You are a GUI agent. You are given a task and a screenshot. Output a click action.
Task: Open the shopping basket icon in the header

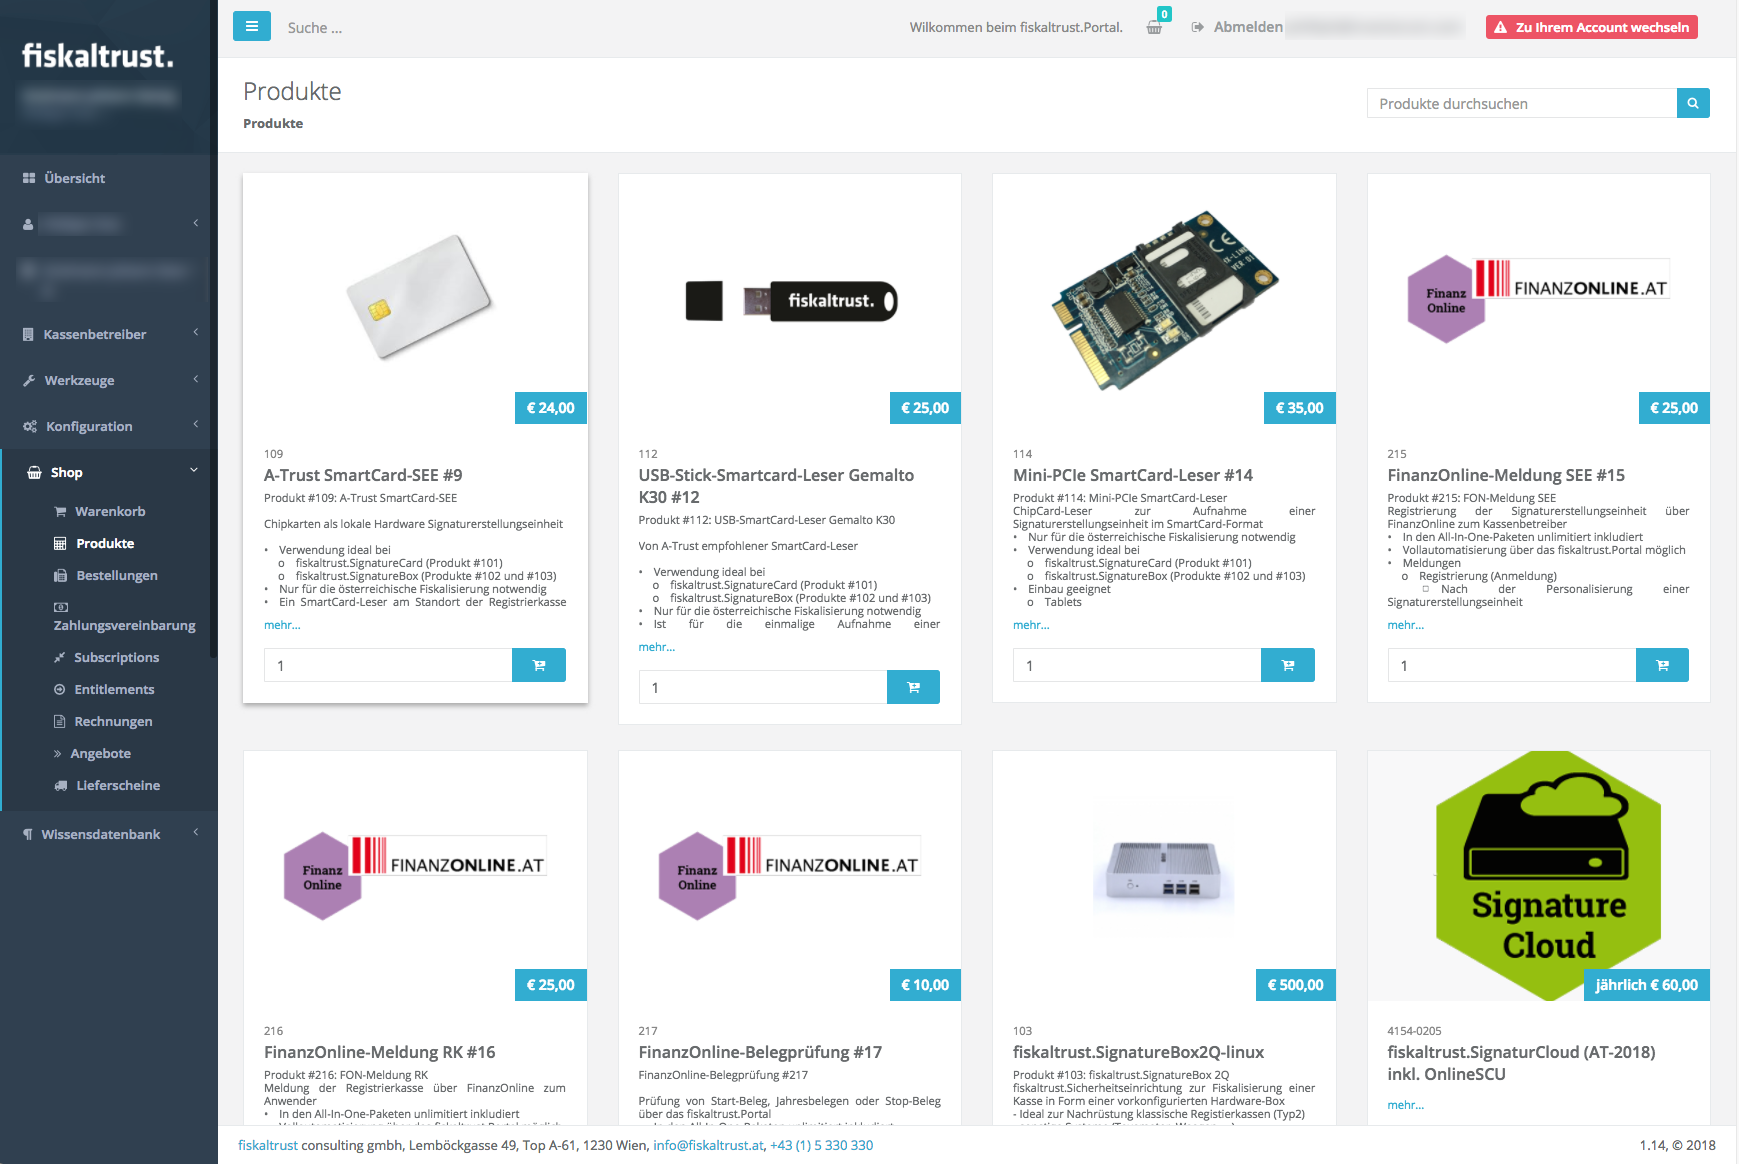pyautogui.click(x=1155, y=27)
